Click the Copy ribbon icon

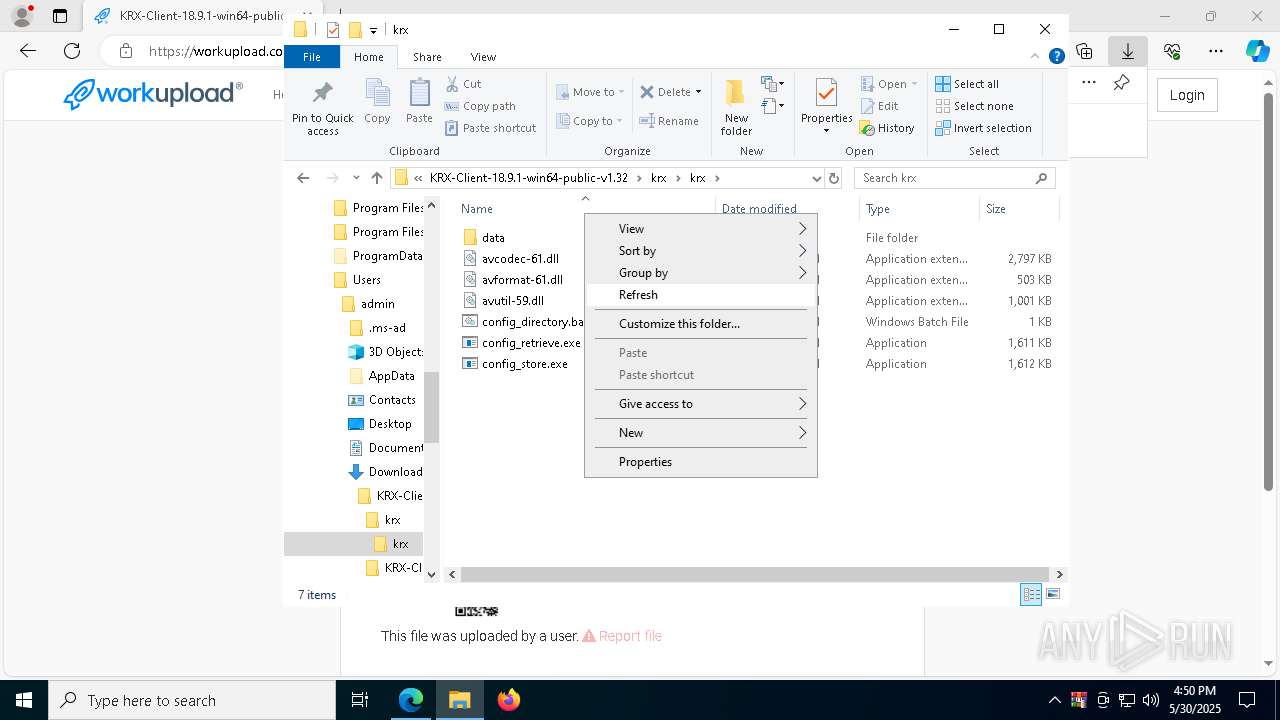click(377, 102)
